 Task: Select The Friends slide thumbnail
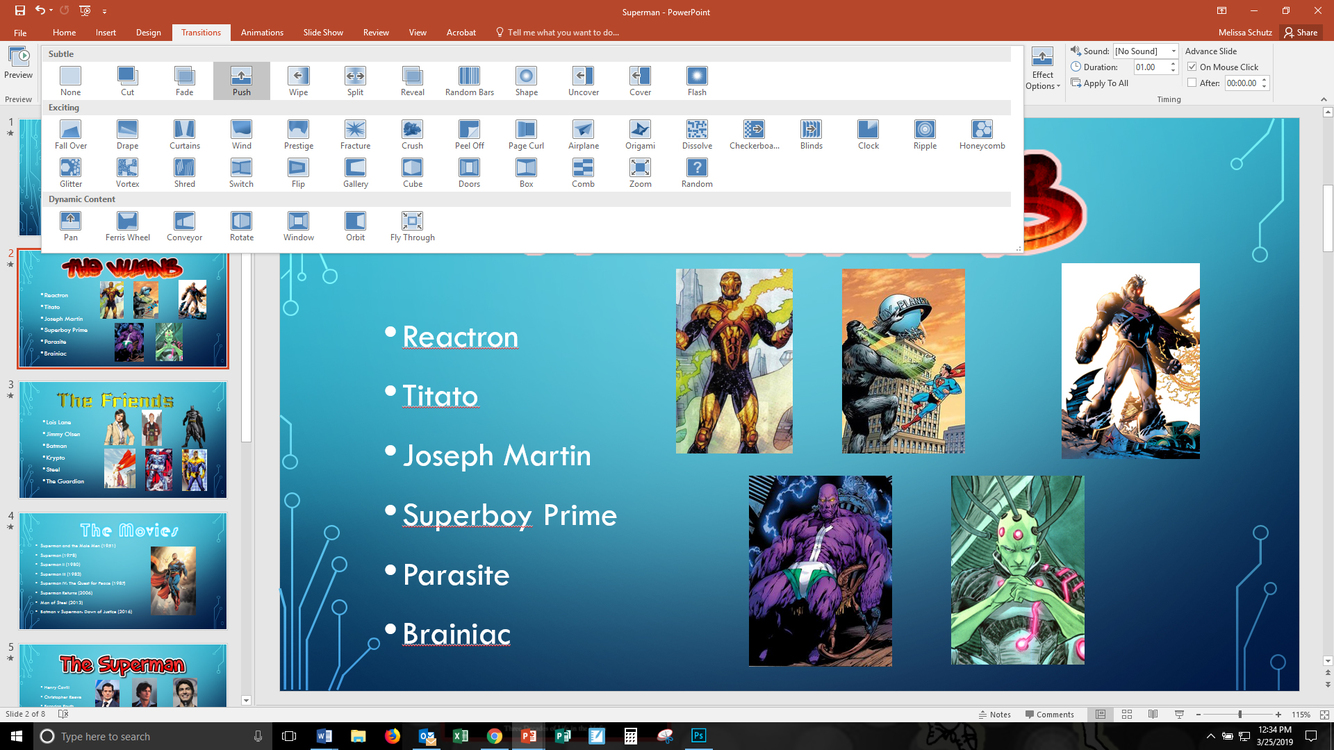[122, 440]
